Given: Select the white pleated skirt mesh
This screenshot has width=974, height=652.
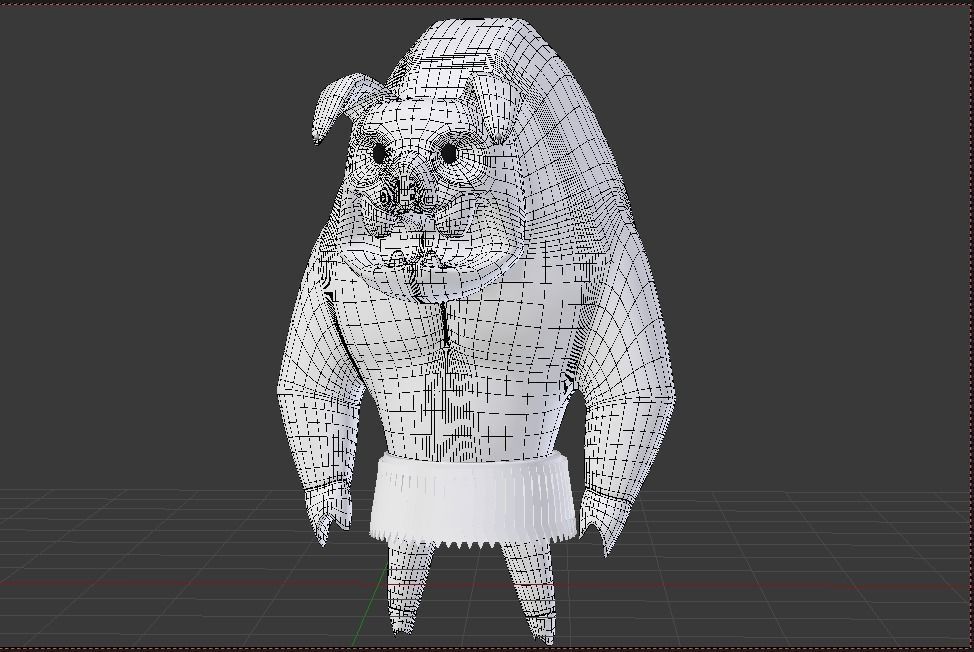Looking at the screenshot, I should point(472,500).
